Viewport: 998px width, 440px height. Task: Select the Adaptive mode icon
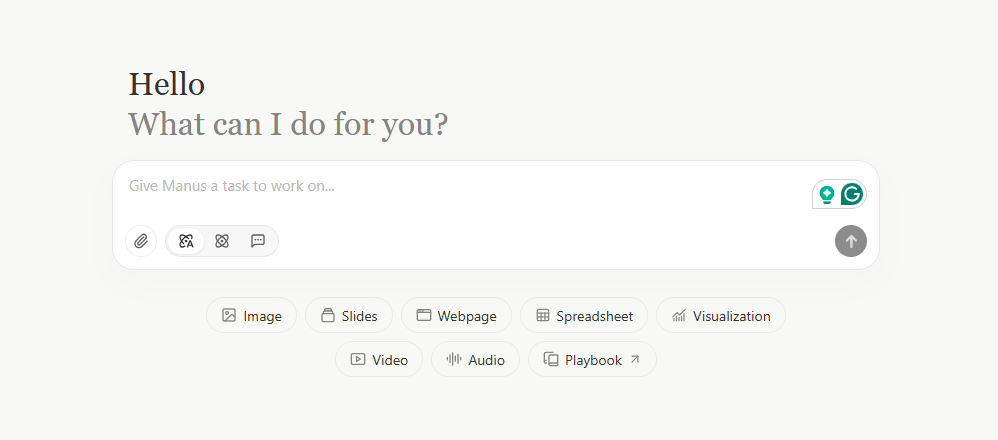pos(186,241)
